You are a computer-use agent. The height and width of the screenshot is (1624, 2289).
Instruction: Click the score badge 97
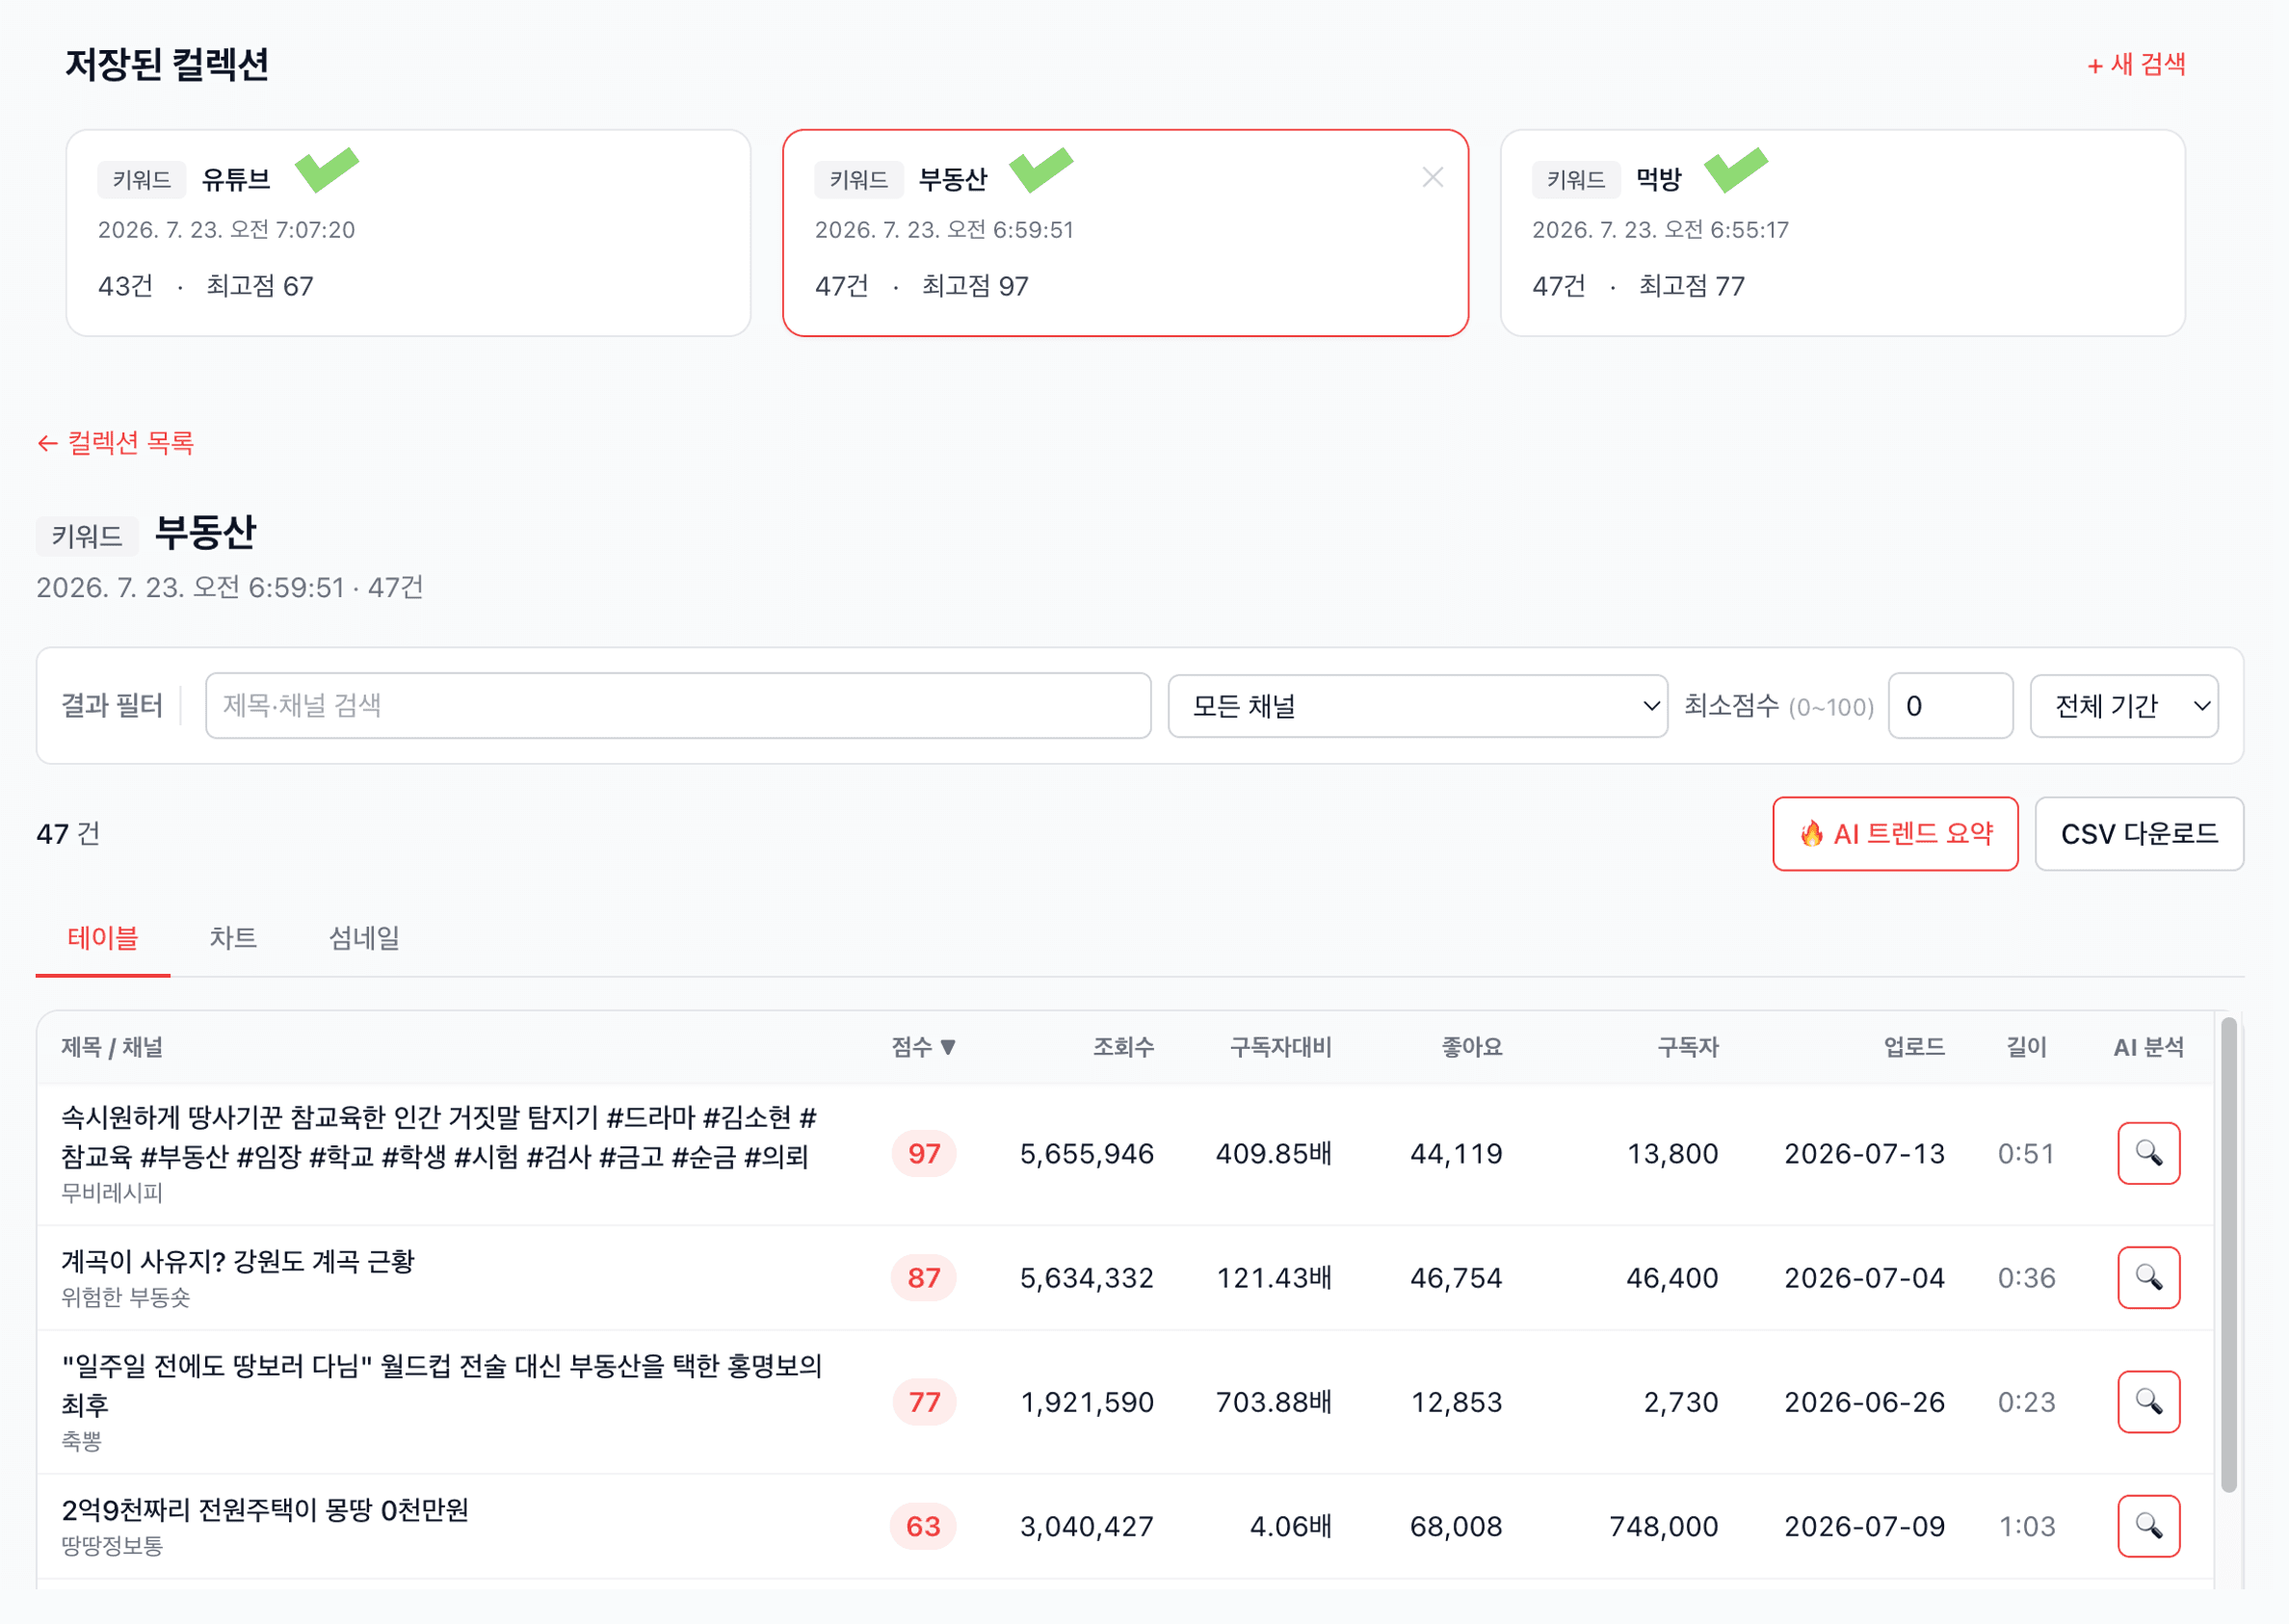tap(923, 1153)
